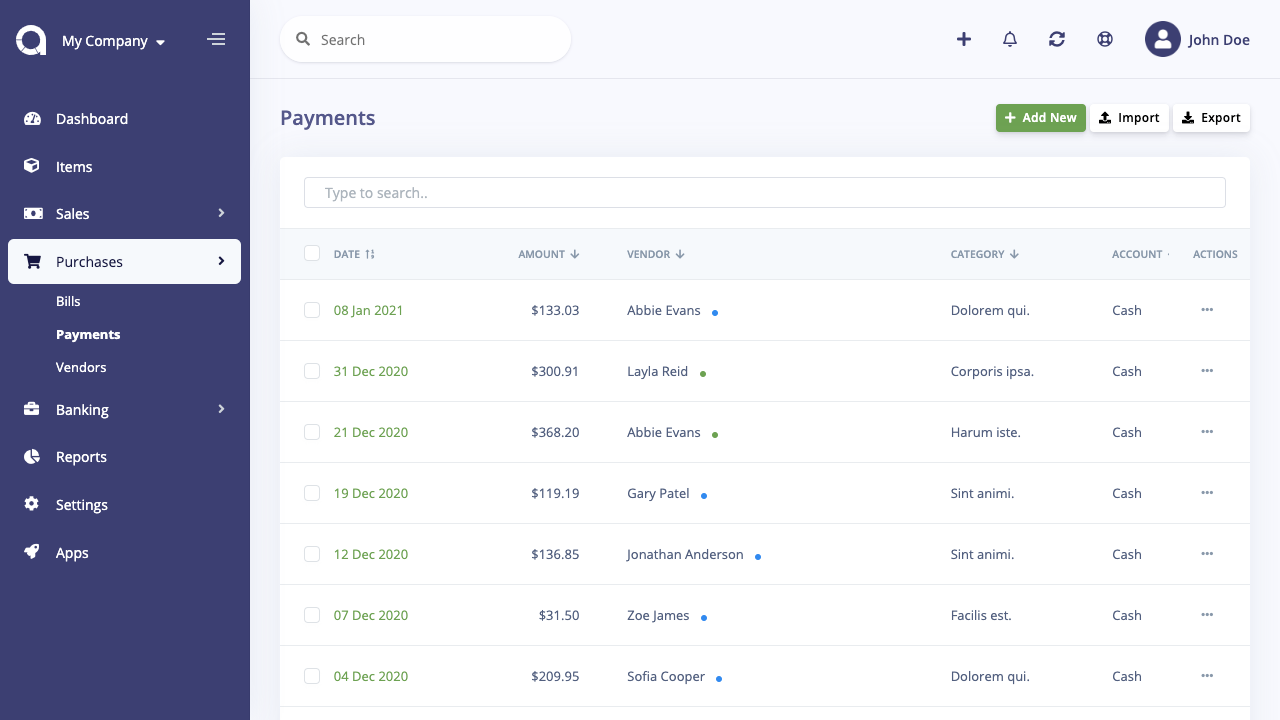Collapse the Purchases menu chevron
The width and height of the screenshot is (1280, 720).
(x=221, y=261)
